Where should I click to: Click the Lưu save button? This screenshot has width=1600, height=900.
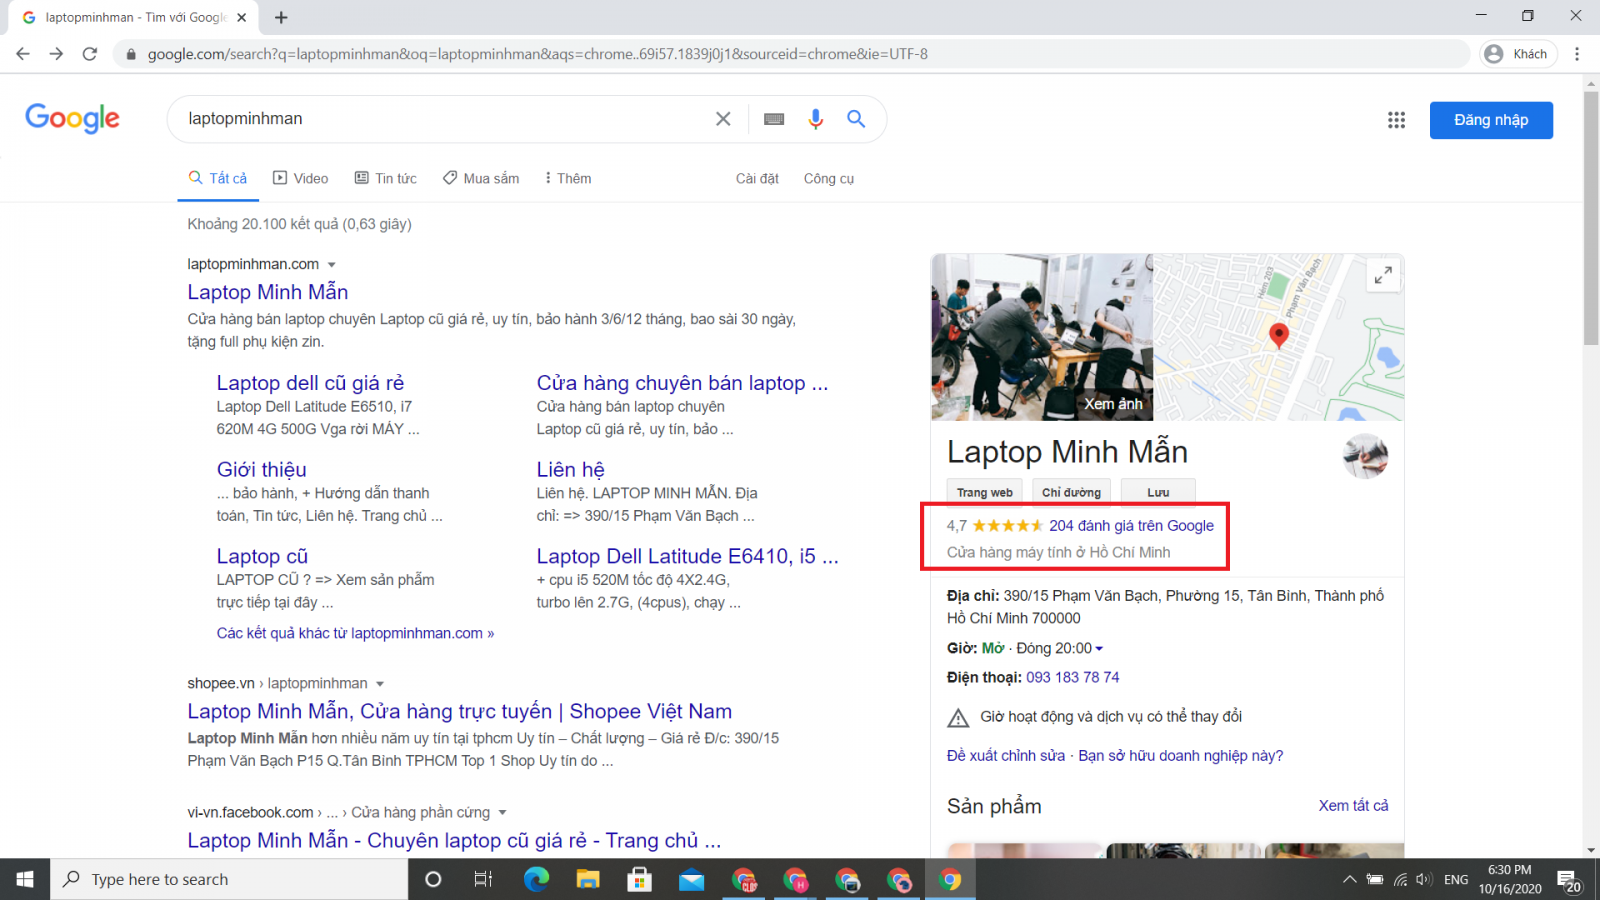(x=1158, y=492)
